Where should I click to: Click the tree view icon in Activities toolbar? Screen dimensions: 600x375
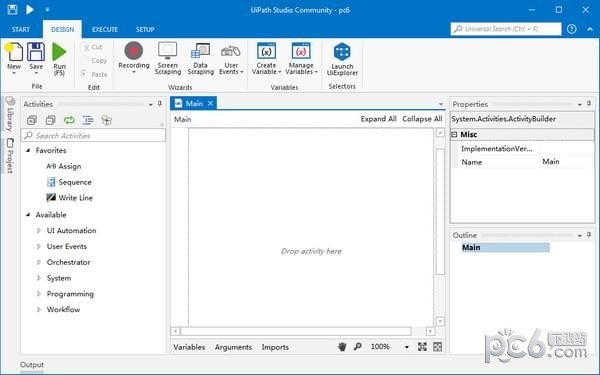(x=88, y=120)
